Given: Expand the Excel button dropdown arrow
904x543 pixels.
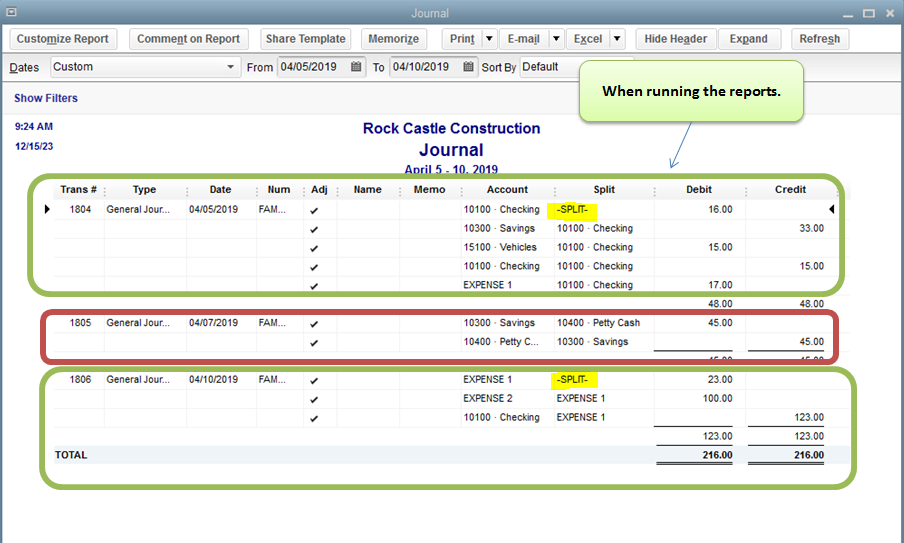Looking at the screenshot, I should [x=617, y=39].
